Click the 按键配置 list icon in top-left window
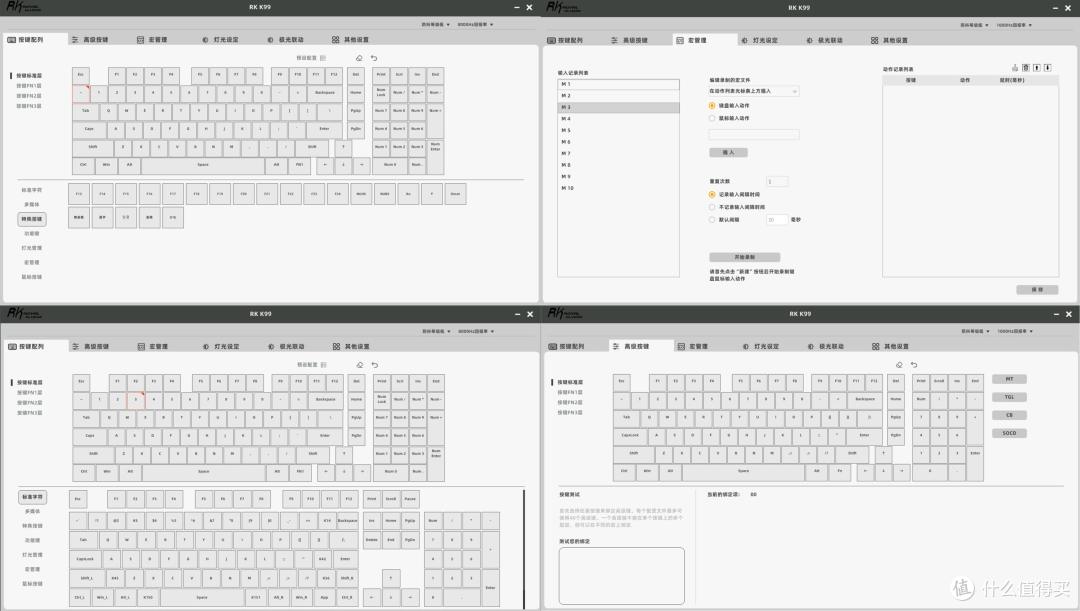1080x611 pixels. click(x=323, y=58)
